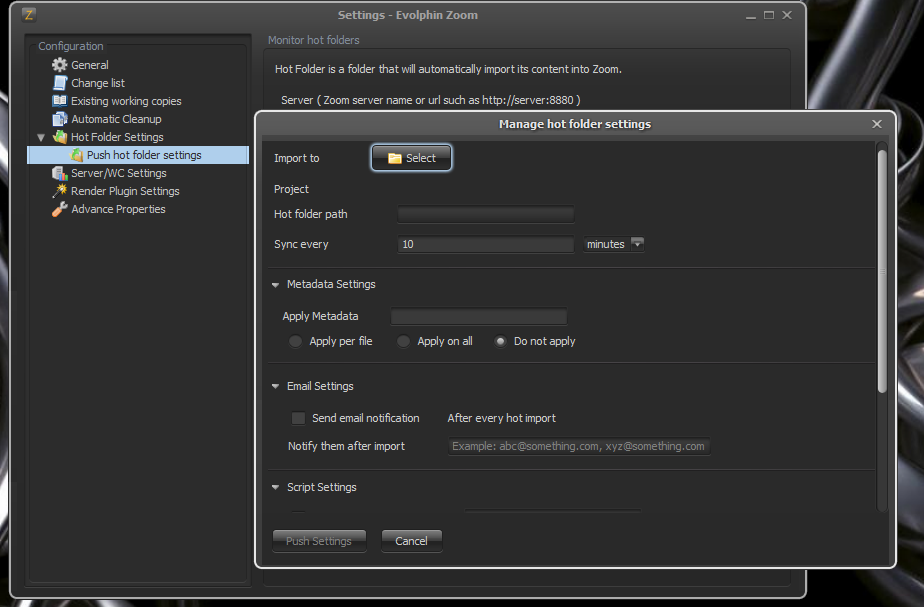Viewport: 924px width, 607px height.
Task: Cancel the Manage hot folder settings dialog
Action: pyautogui.click(x=411, y=541)
